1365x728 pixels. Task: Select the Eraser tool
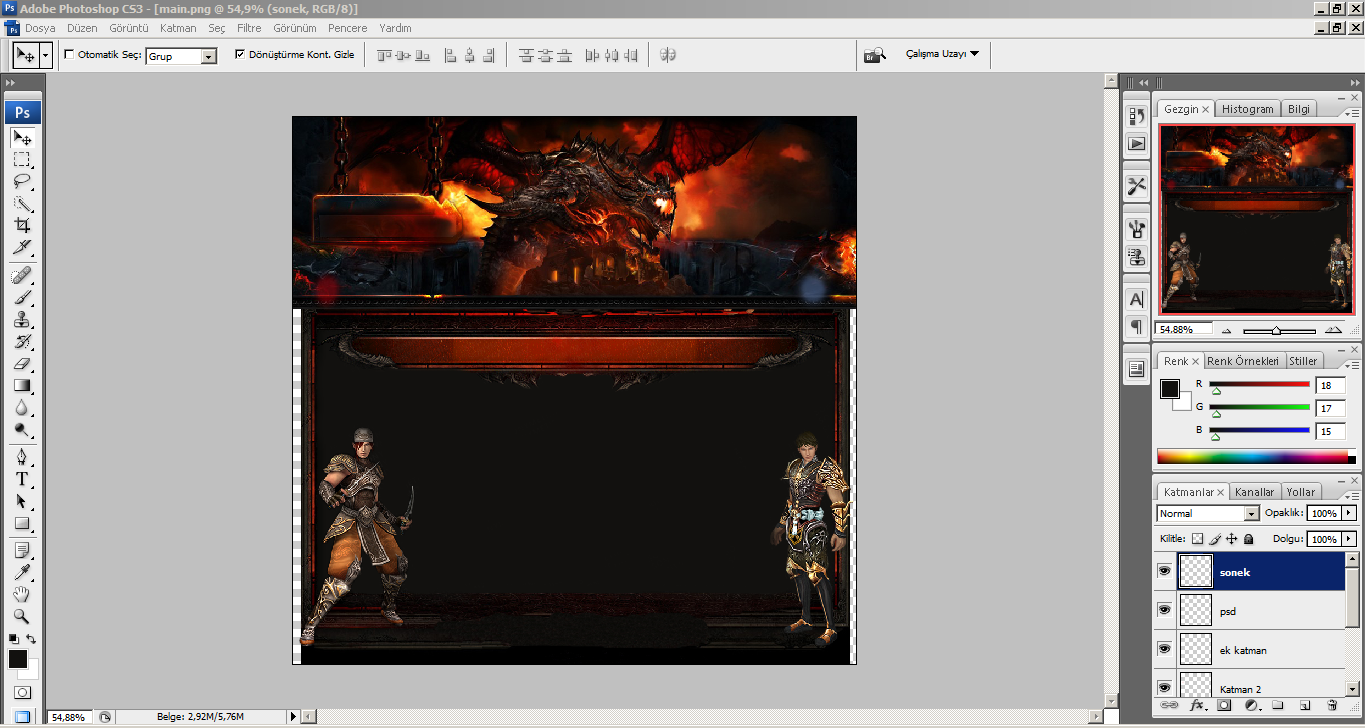point(22,364)
